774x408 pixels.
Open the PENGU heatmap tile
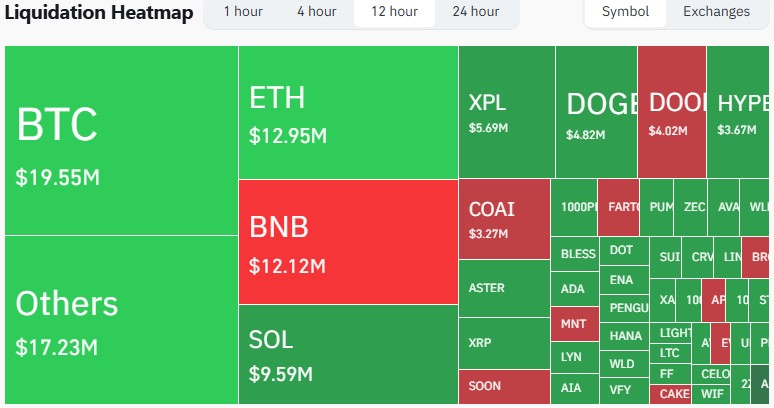pyautogui.click(x=629, y=307)
